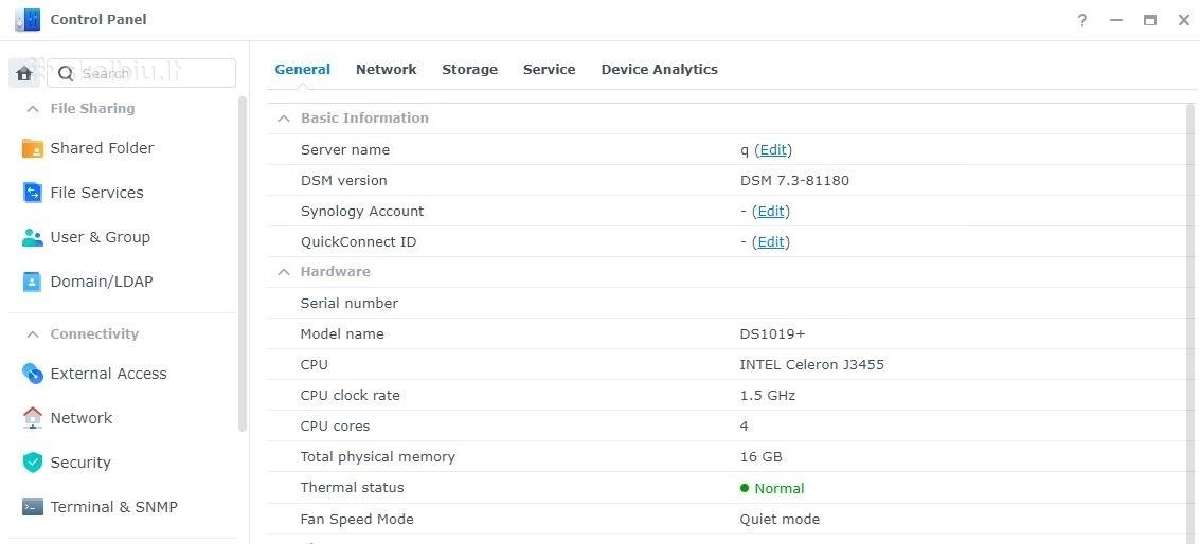The width and height of the screenshot is (1200, 544).
Task: Click the DS1019+ model name value
Action: (x=772, y=334)
